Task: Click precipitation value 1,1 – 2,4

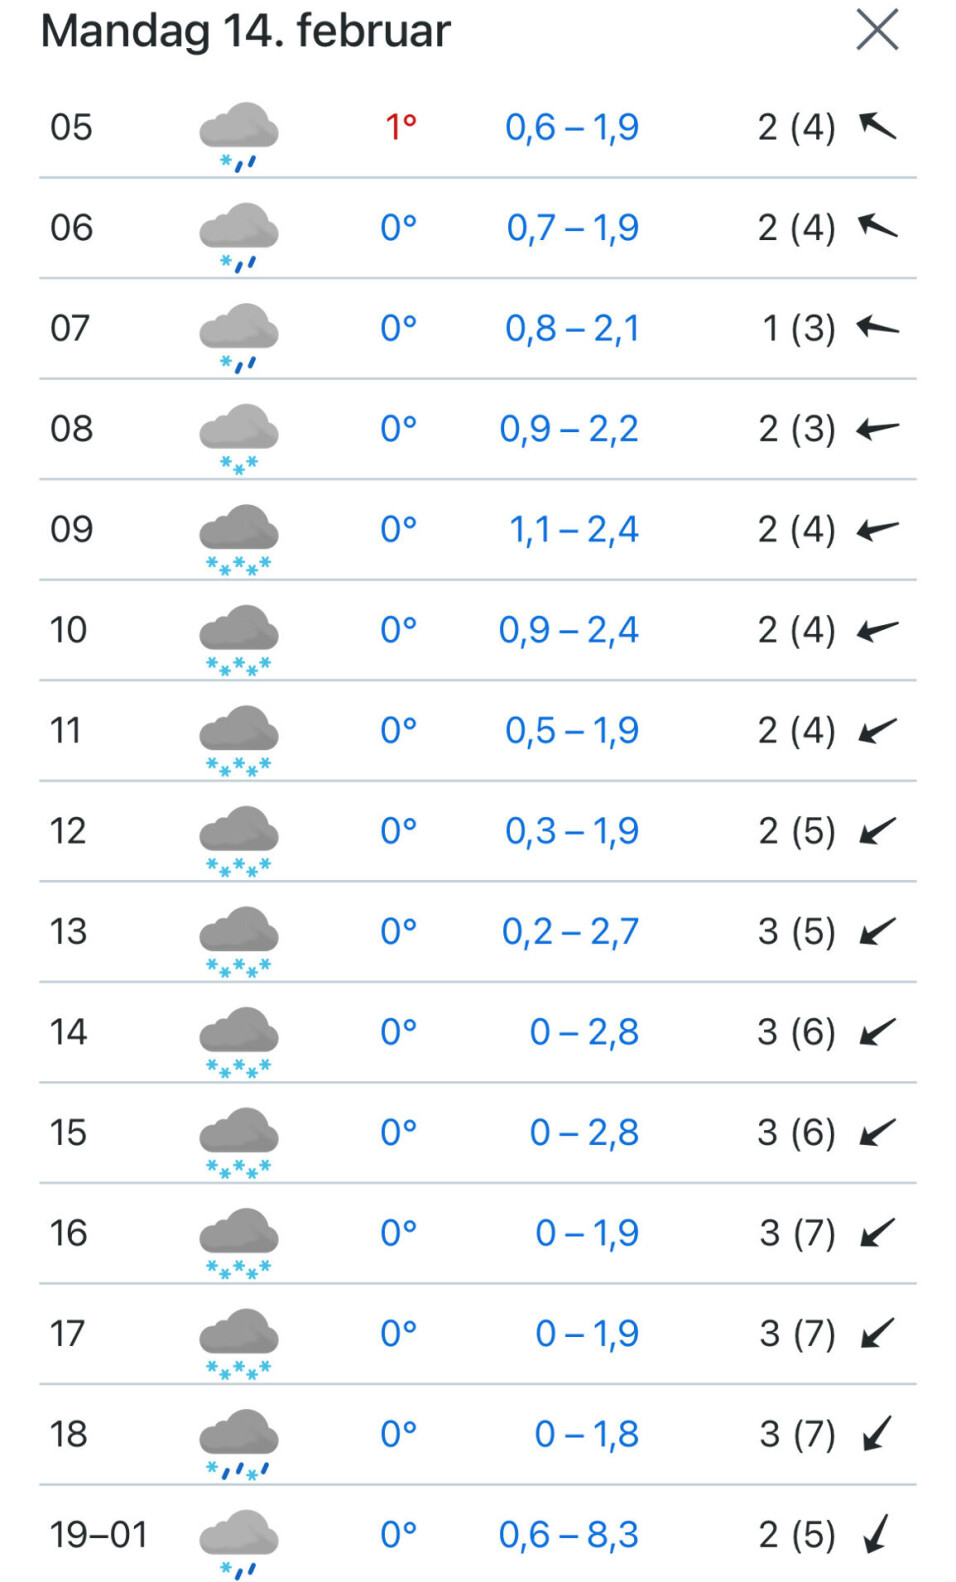Action: coord(573,529)
